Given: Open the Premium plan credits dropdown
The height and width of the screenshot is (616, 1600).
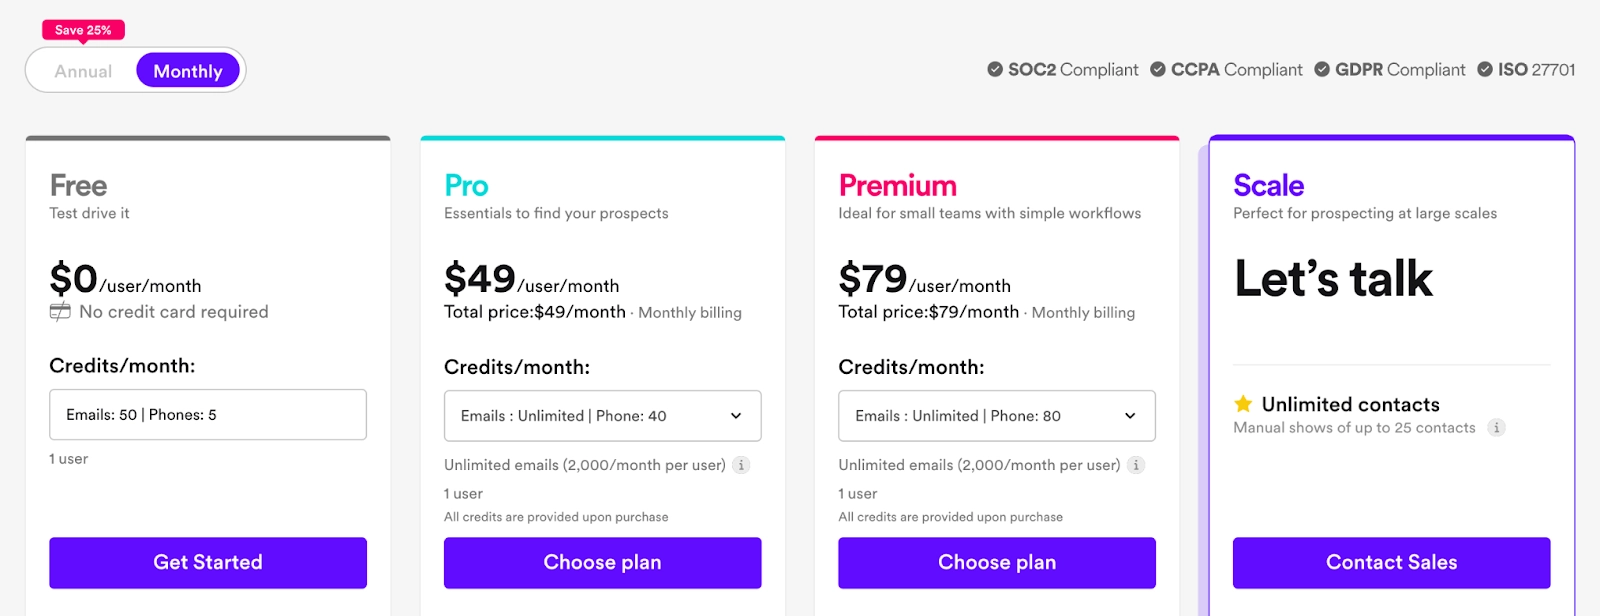Looking at the screenshot, I should (x=996, y=416).
